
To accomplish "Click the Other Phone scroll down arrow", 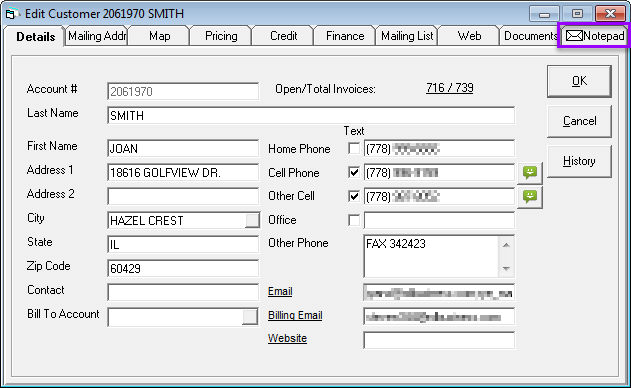I will (x=506, y=268).
